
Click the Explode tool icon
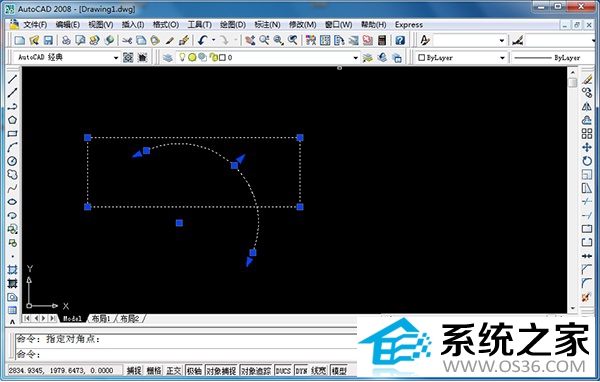point(587,297)
